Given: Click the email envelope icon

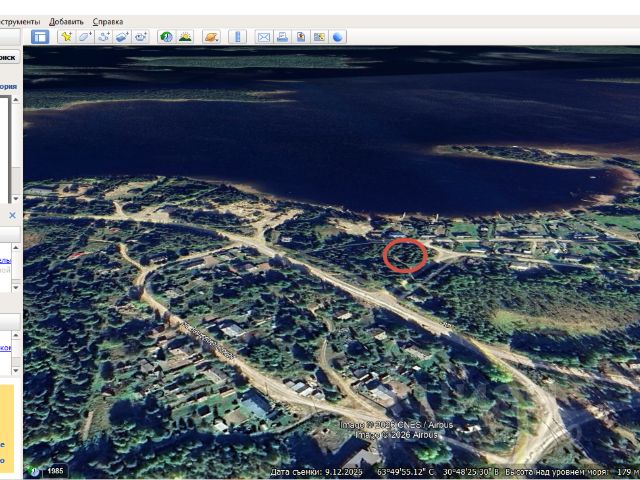Looking at the screenshot, I should point(264,37).
